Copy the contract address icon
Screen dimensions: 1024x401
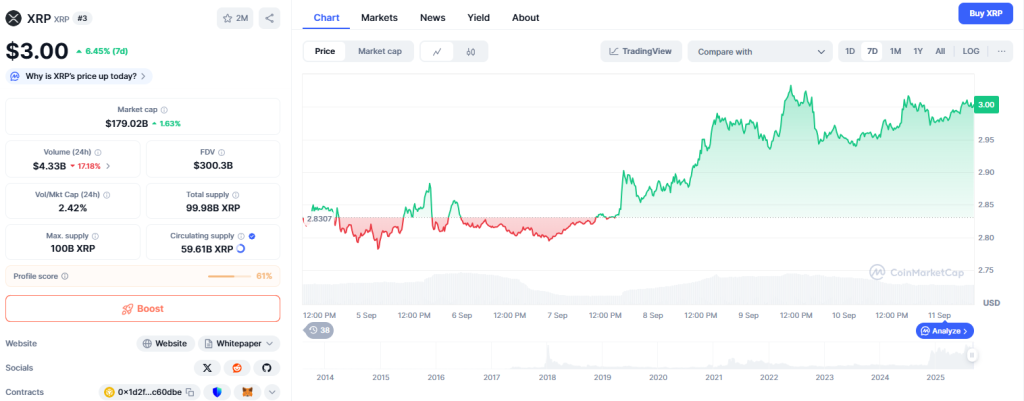(189, 392)
